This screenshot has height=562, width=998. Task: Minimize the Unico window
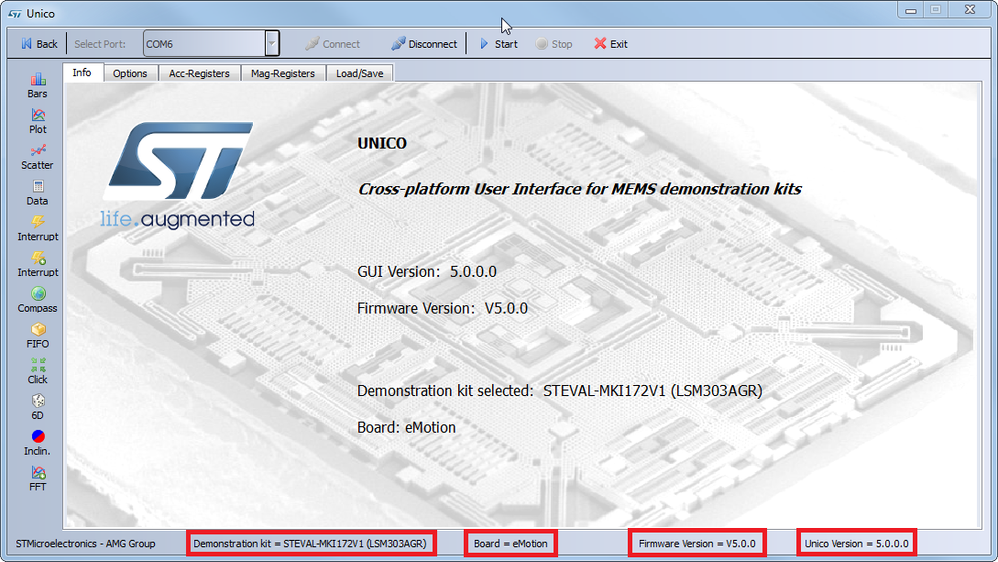pyautogui.click(x=911, y=10)
